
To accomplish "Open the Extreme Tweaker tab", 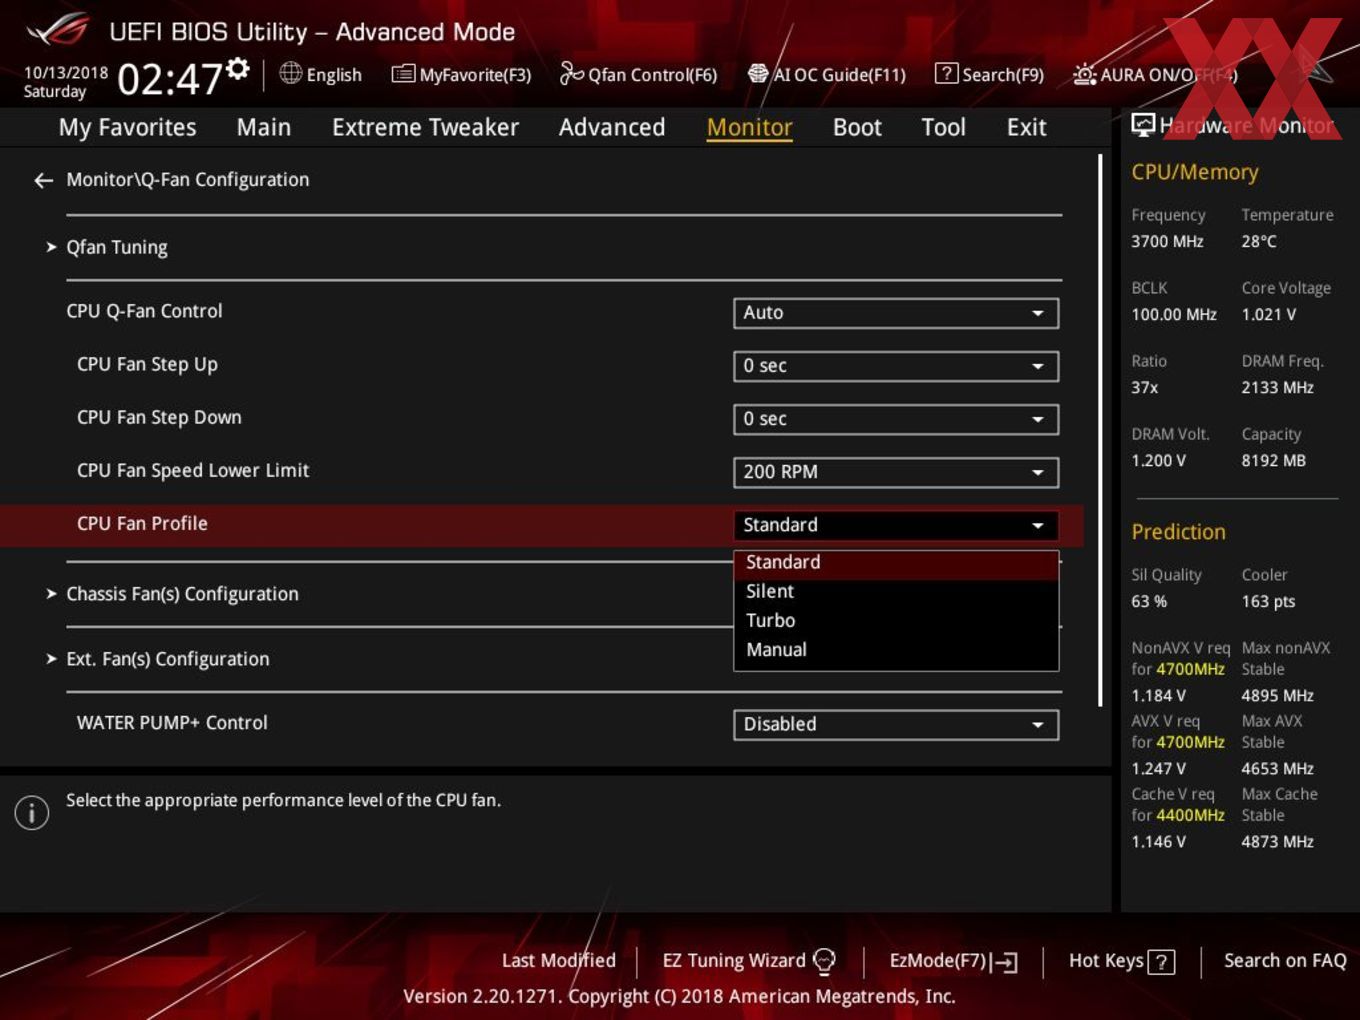I will [425, 127].
